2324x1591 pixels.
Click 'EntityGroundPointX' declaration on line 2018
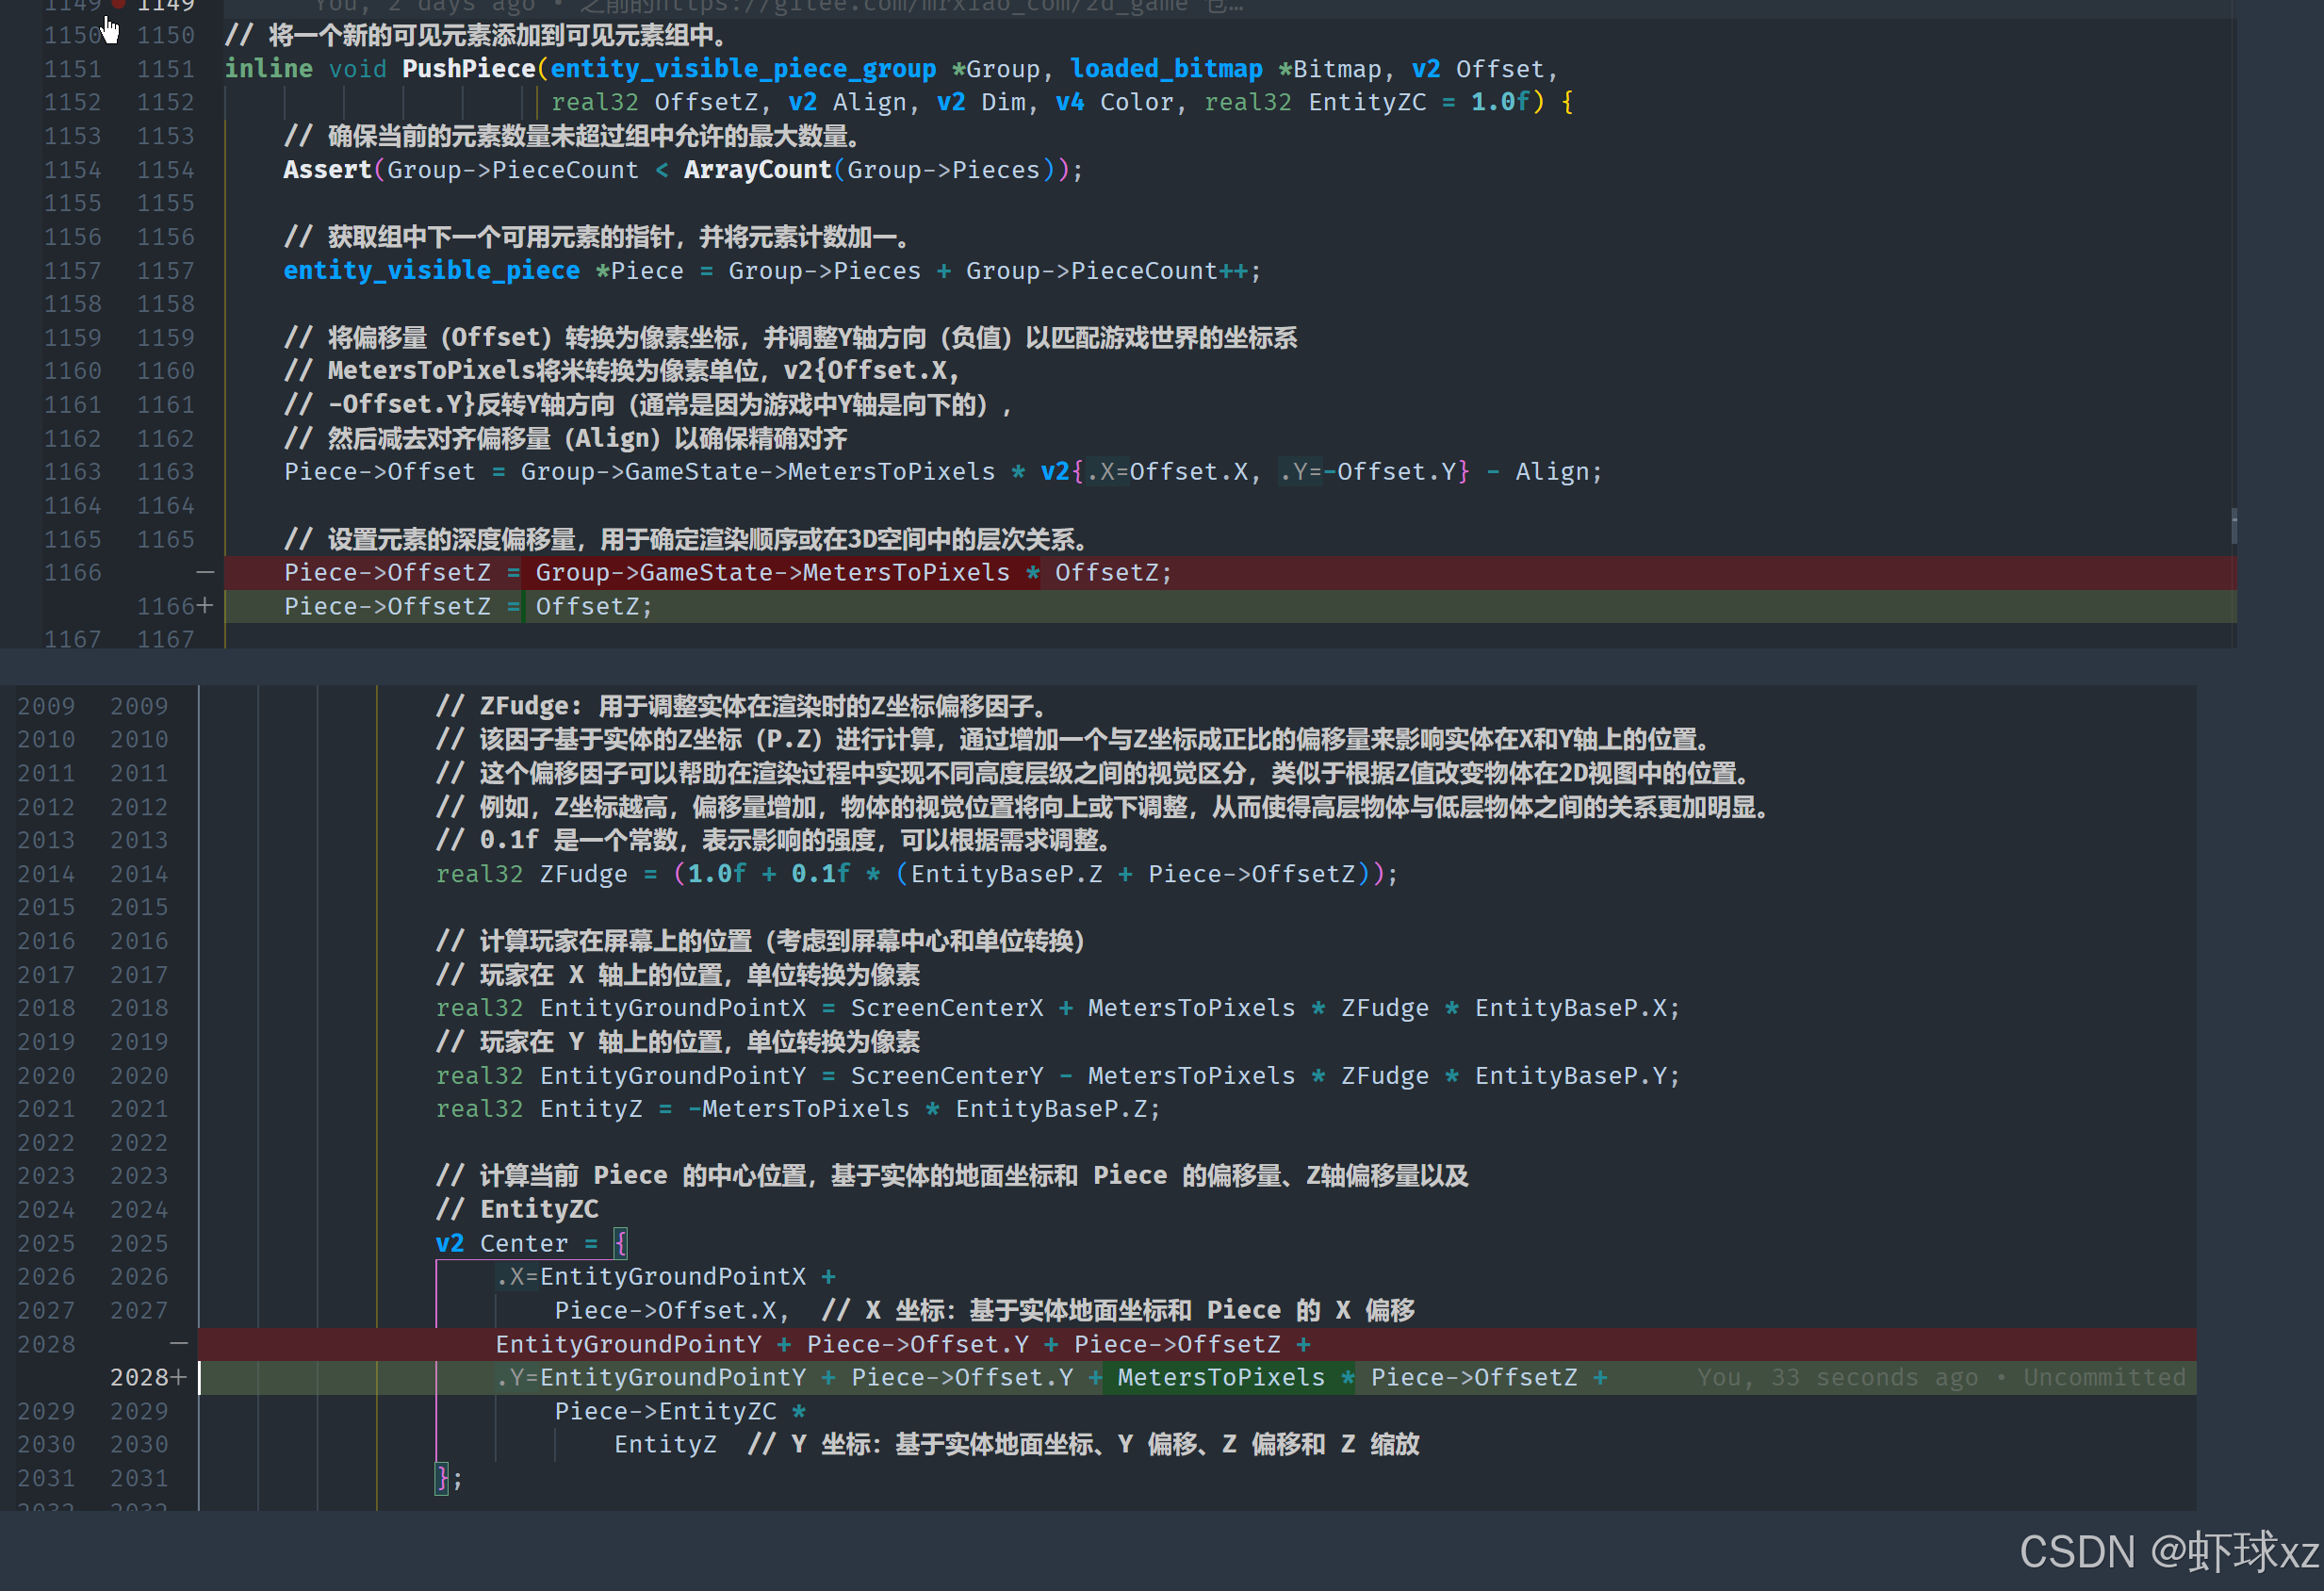[x=672, y=1008]
